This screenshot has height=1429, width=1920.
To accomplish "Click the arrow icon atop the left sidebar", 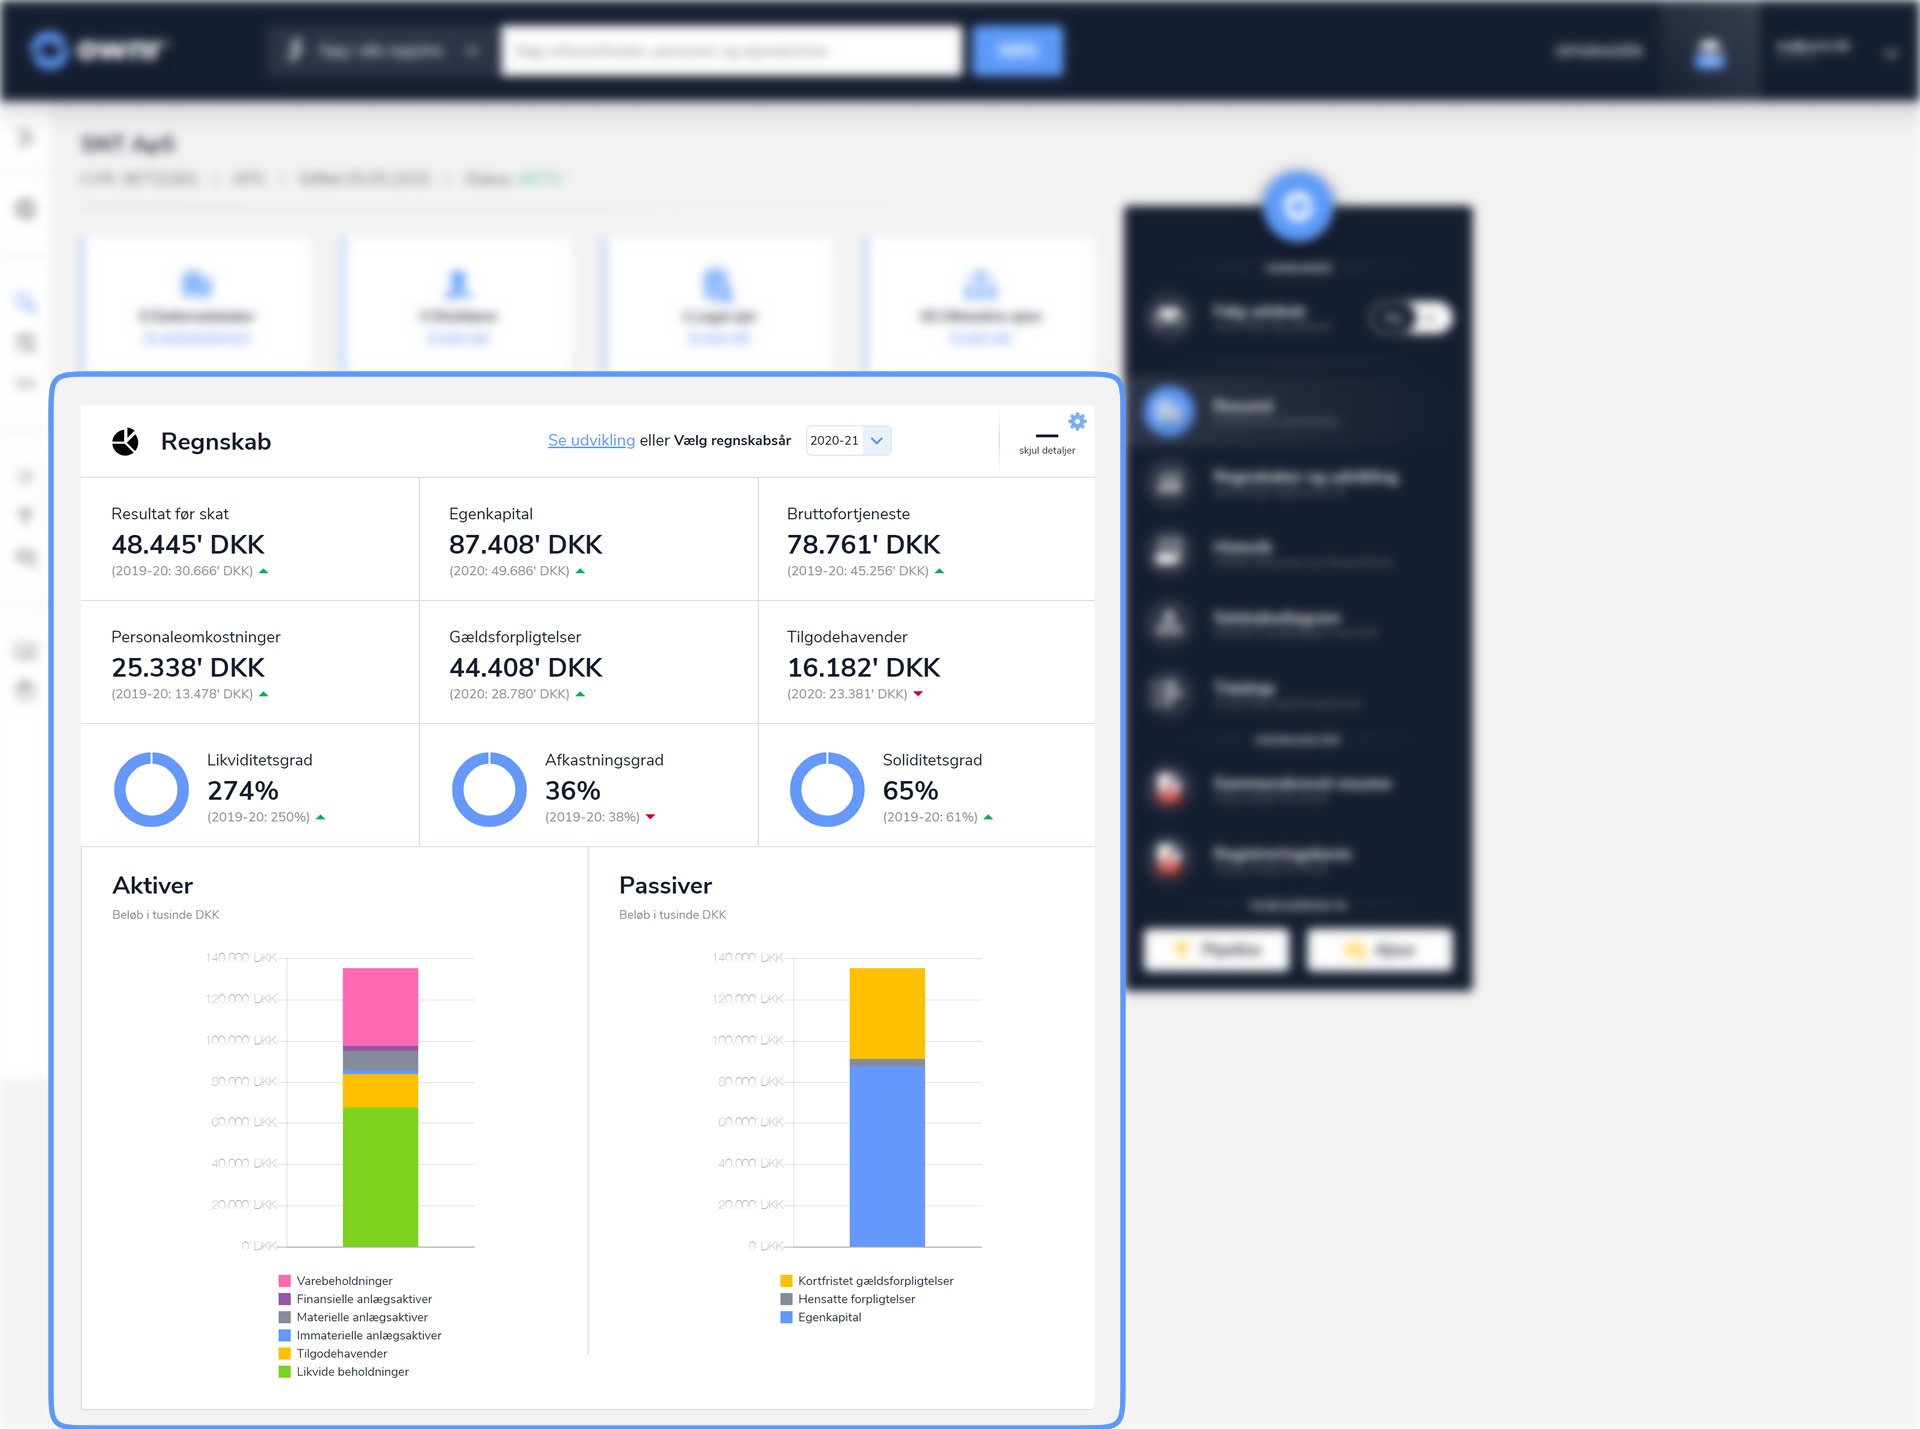I will [x=26, y=137].
